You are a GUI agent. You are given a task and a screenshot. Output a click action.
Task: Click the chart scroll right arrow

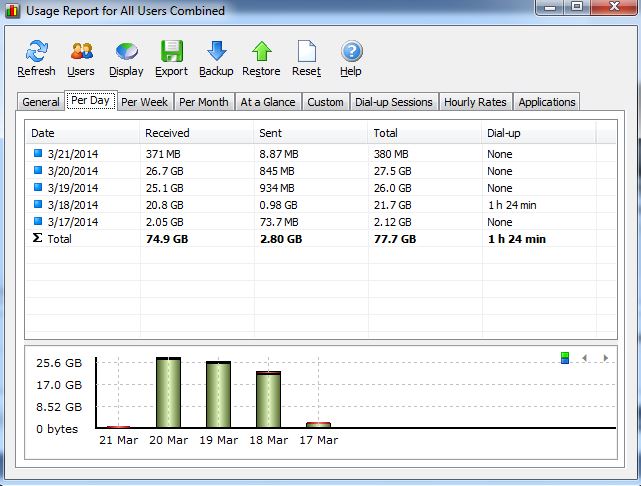[x=606, y=358]
